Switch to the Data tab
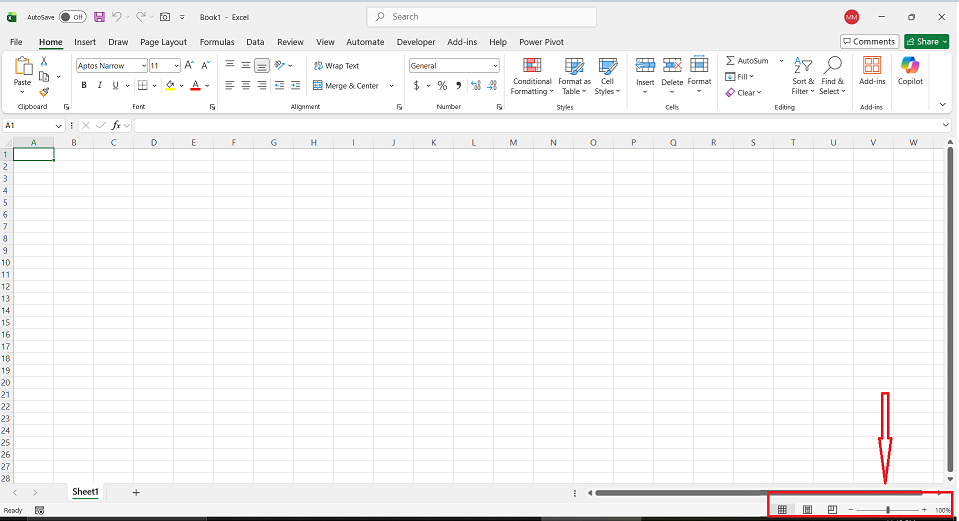This screenshot has height=521, width=959. click(255, 42)
